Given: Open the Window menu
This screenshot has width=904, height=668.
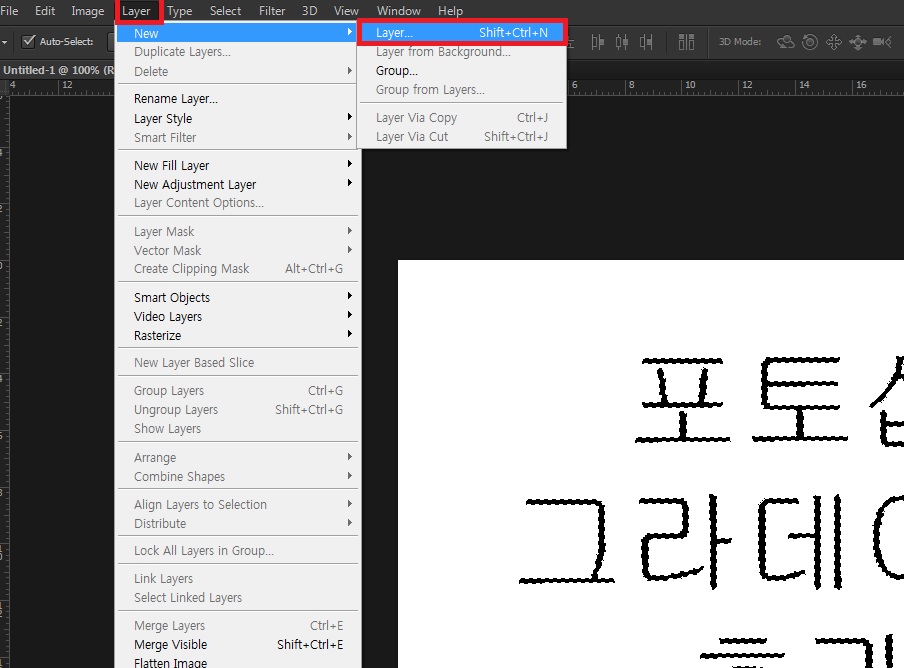Looking at the screenshot, I should (x=398, y=11).
